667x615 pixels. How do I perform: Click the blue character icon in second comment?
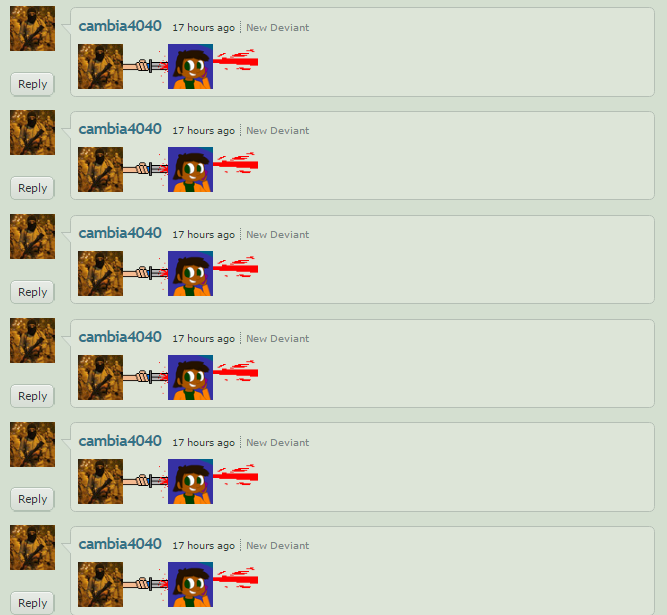coord(191,169)
